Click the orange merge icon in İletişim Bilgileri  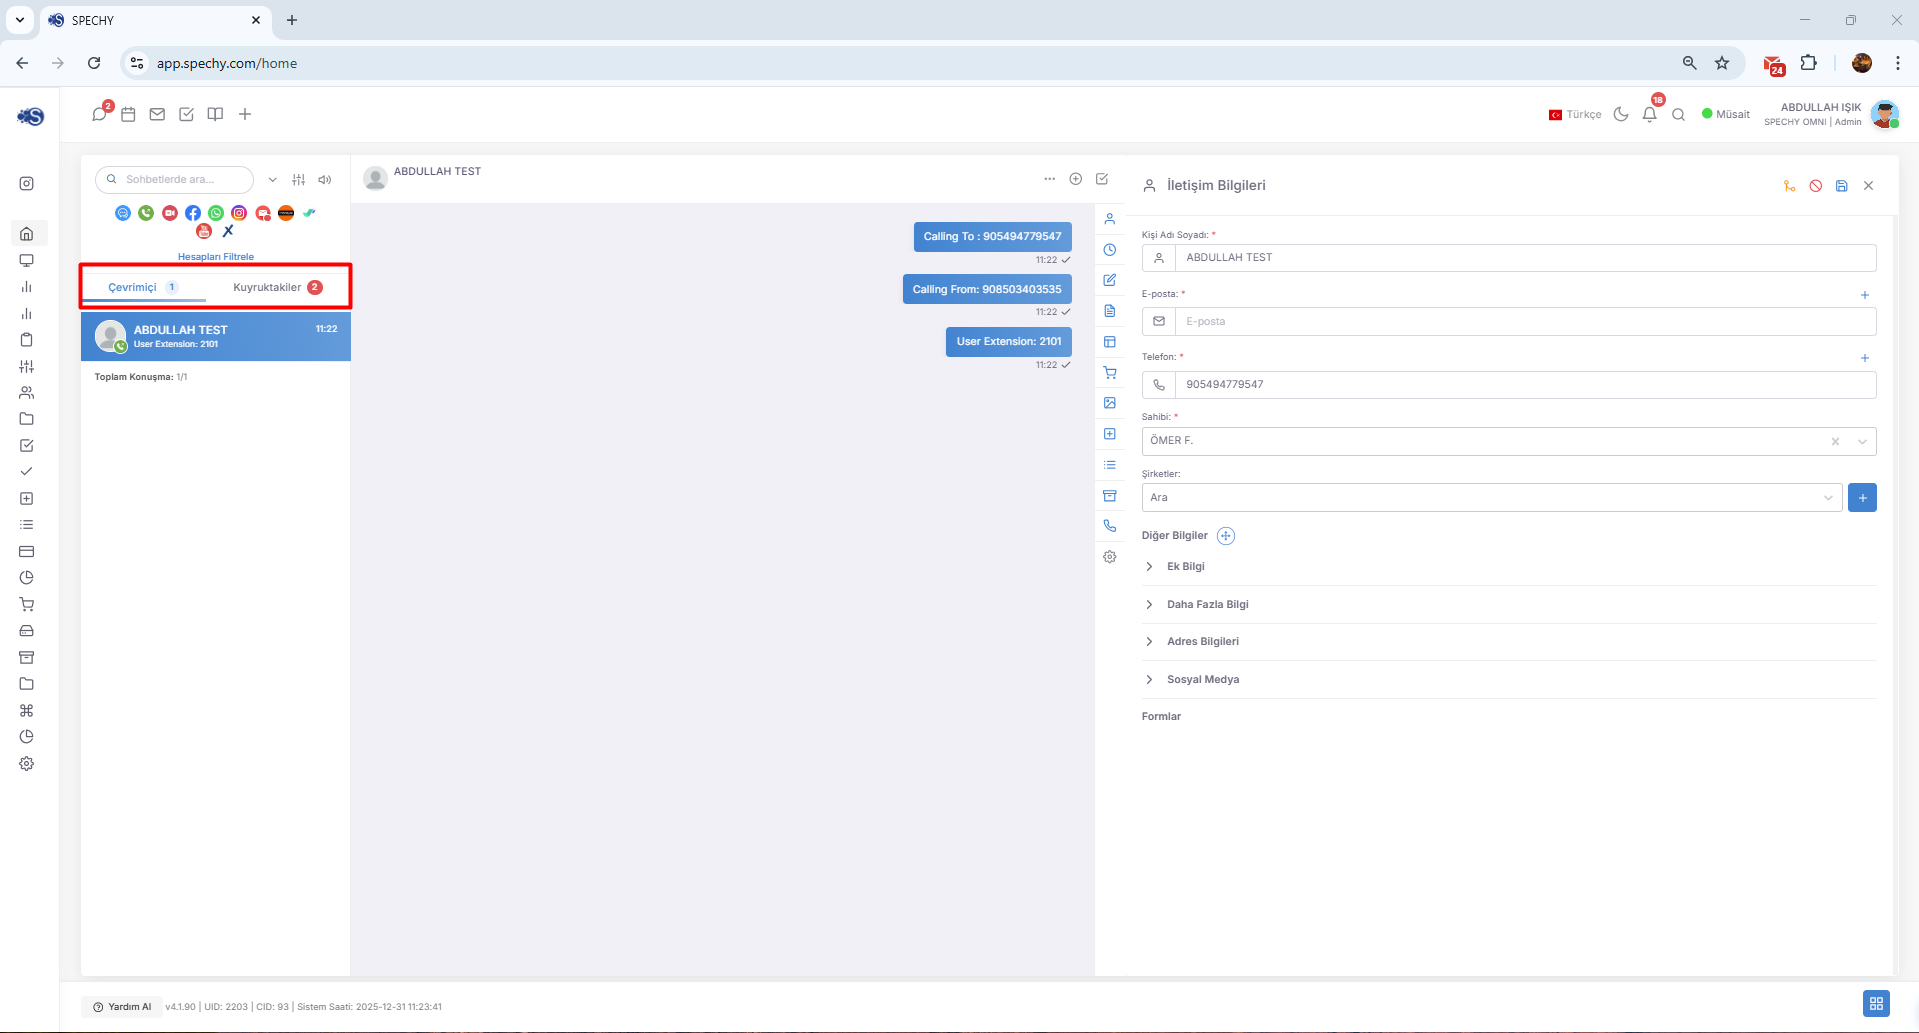(x=1789, y=186)
